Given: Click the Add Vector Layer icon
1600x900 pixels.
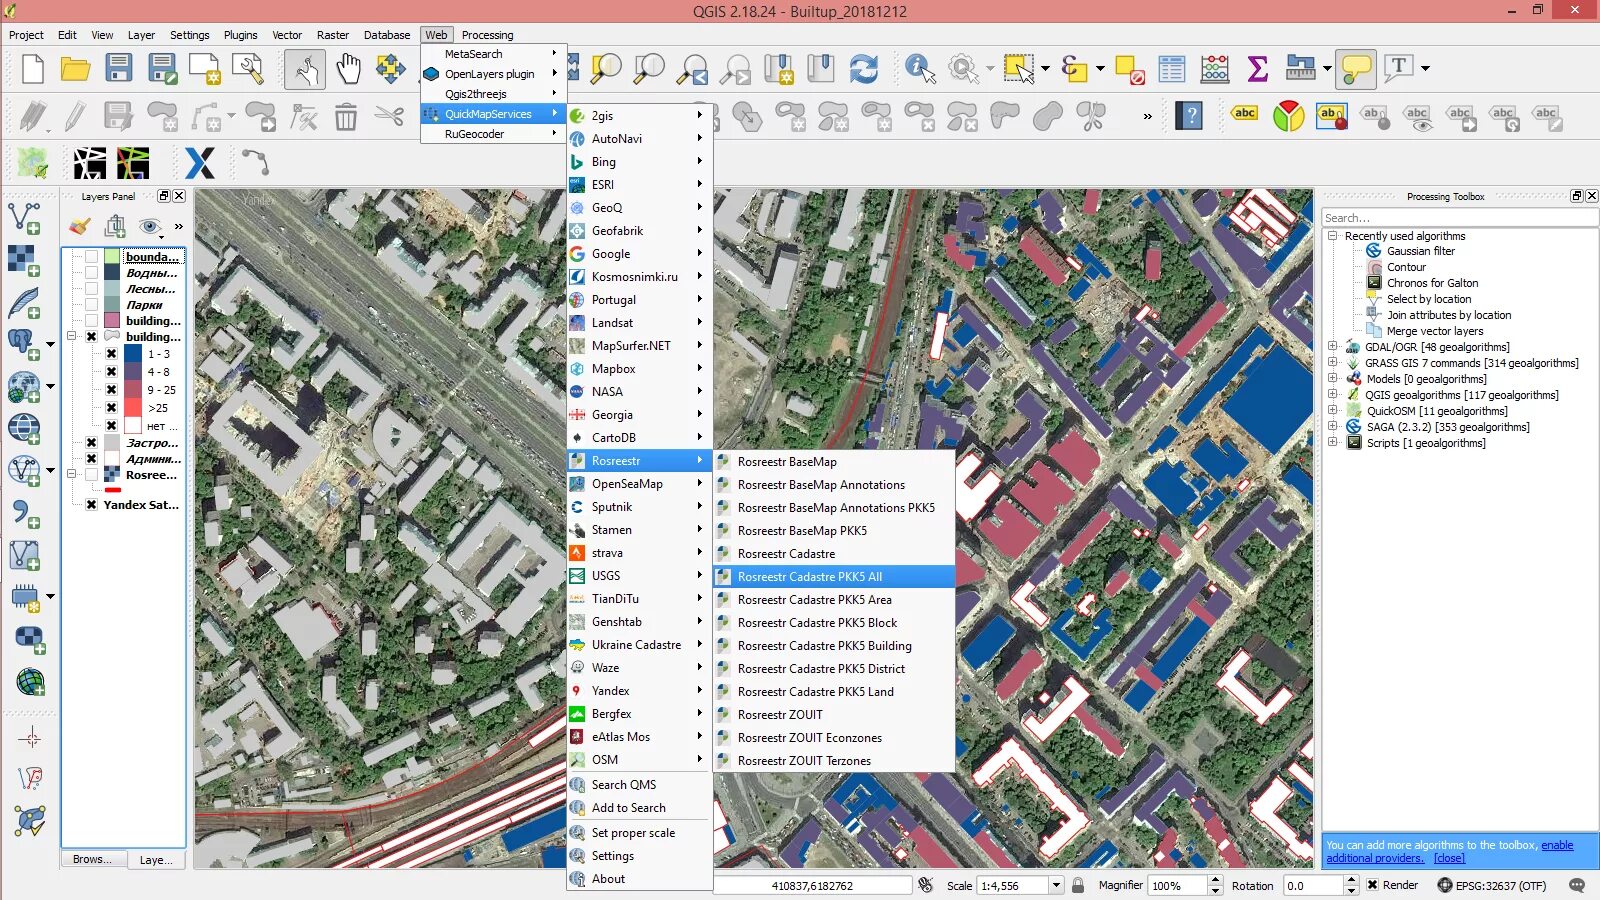Looking at the screenshot, I should pyautogui.click(x=24, y=218).
